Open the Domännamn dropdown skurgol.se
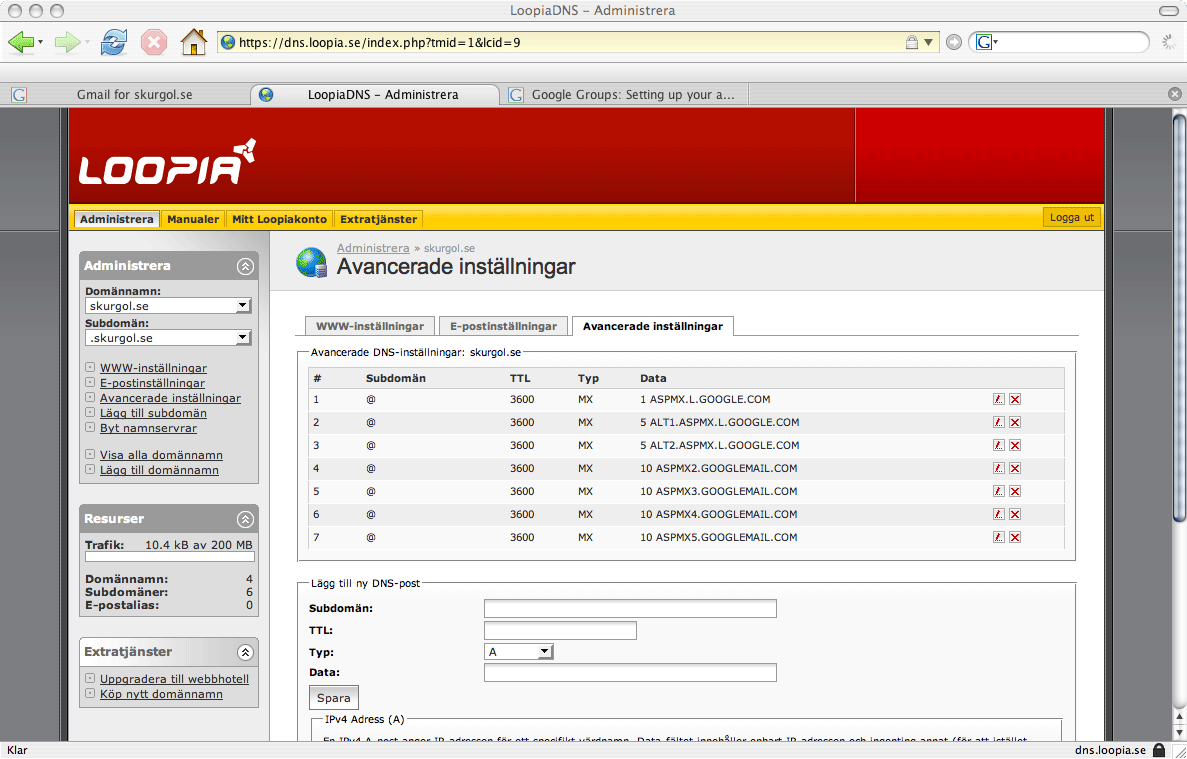The height and width of the screenshot is (759, 1187). coord(168,306)
